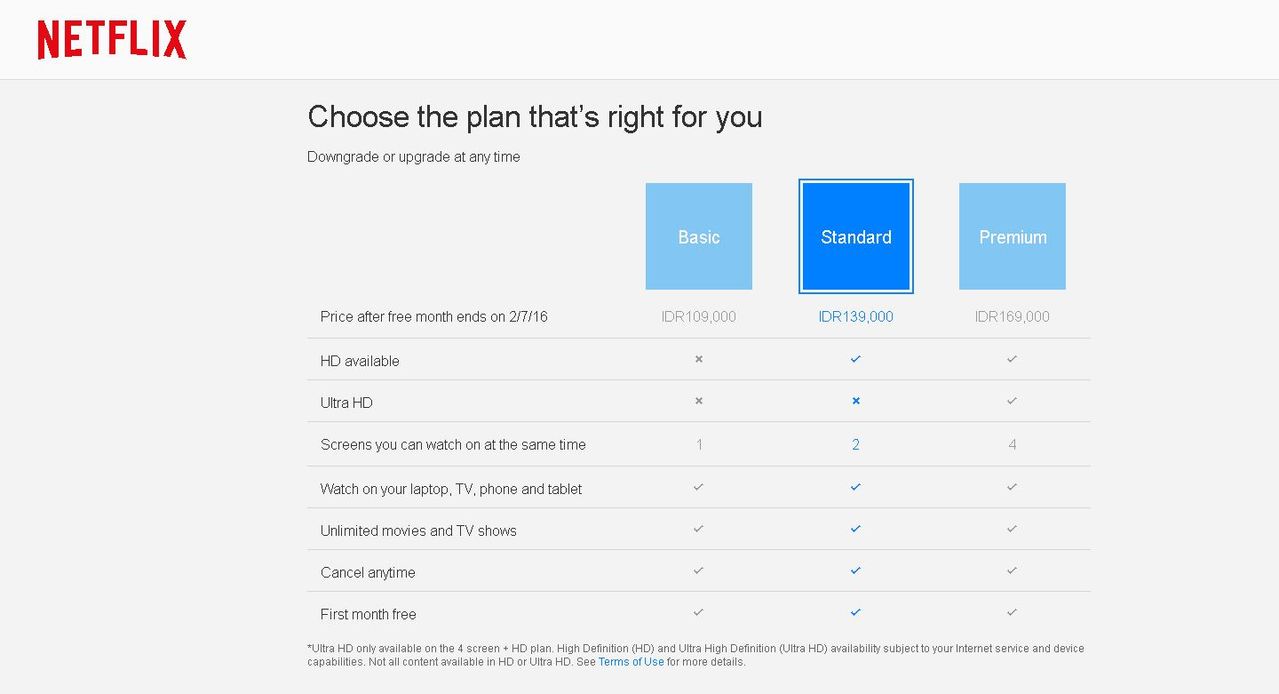
Task: Click the Premium price IDR169,000
Action: tap(1012, 317)
